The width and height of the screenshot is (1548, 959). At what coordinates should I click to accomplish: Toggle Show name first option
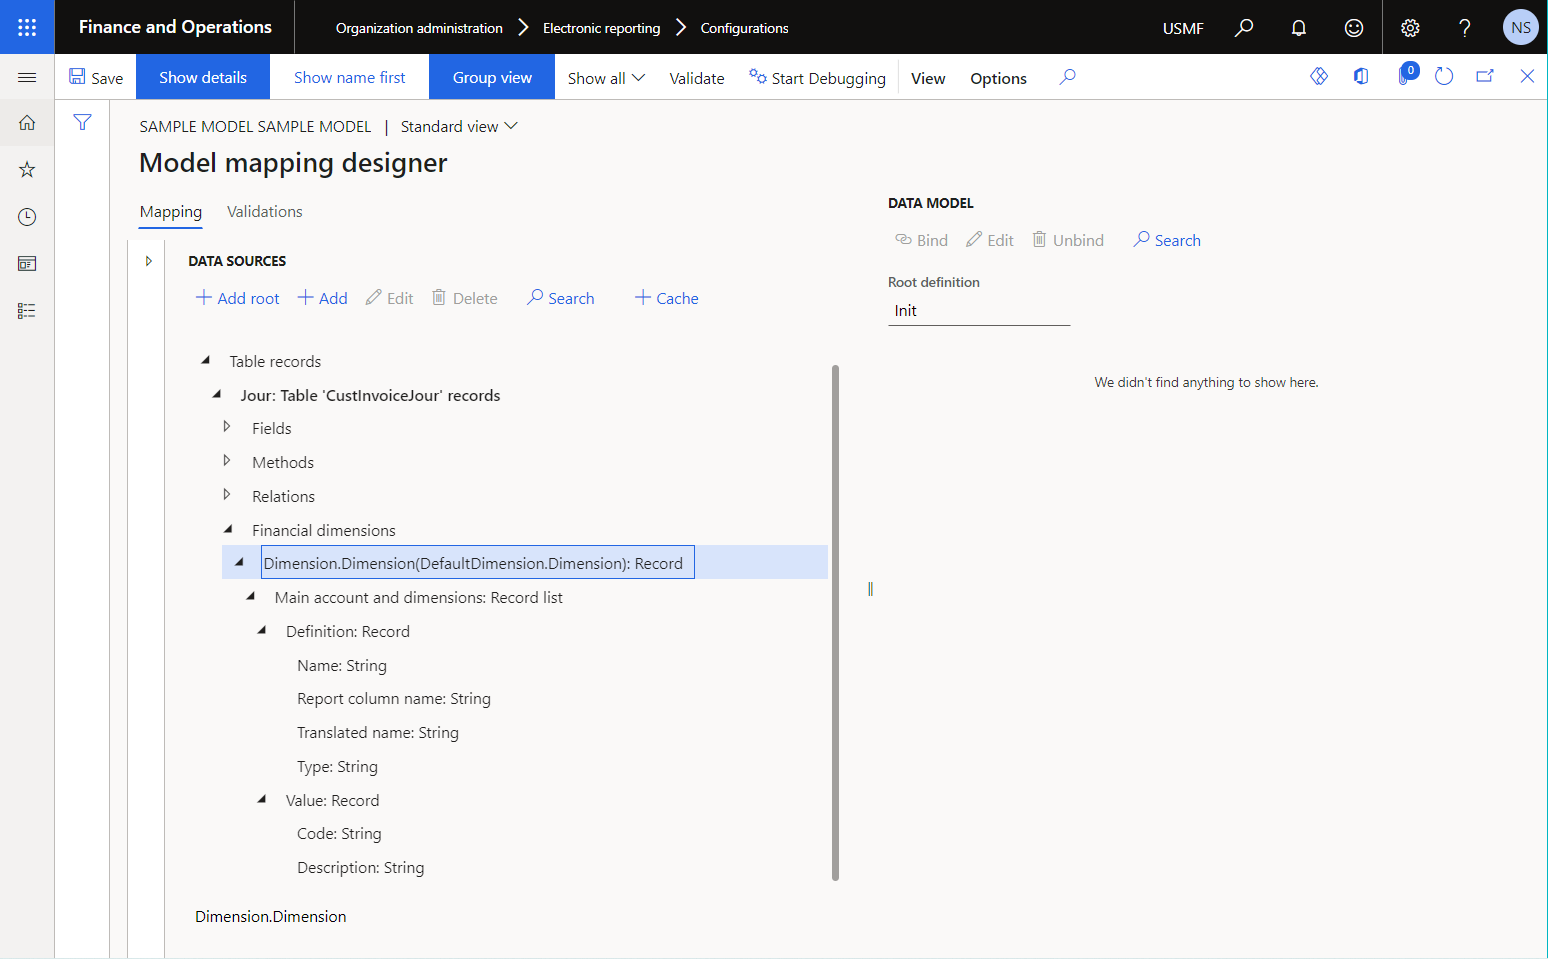pyautogui.click(x=350, y=77)
